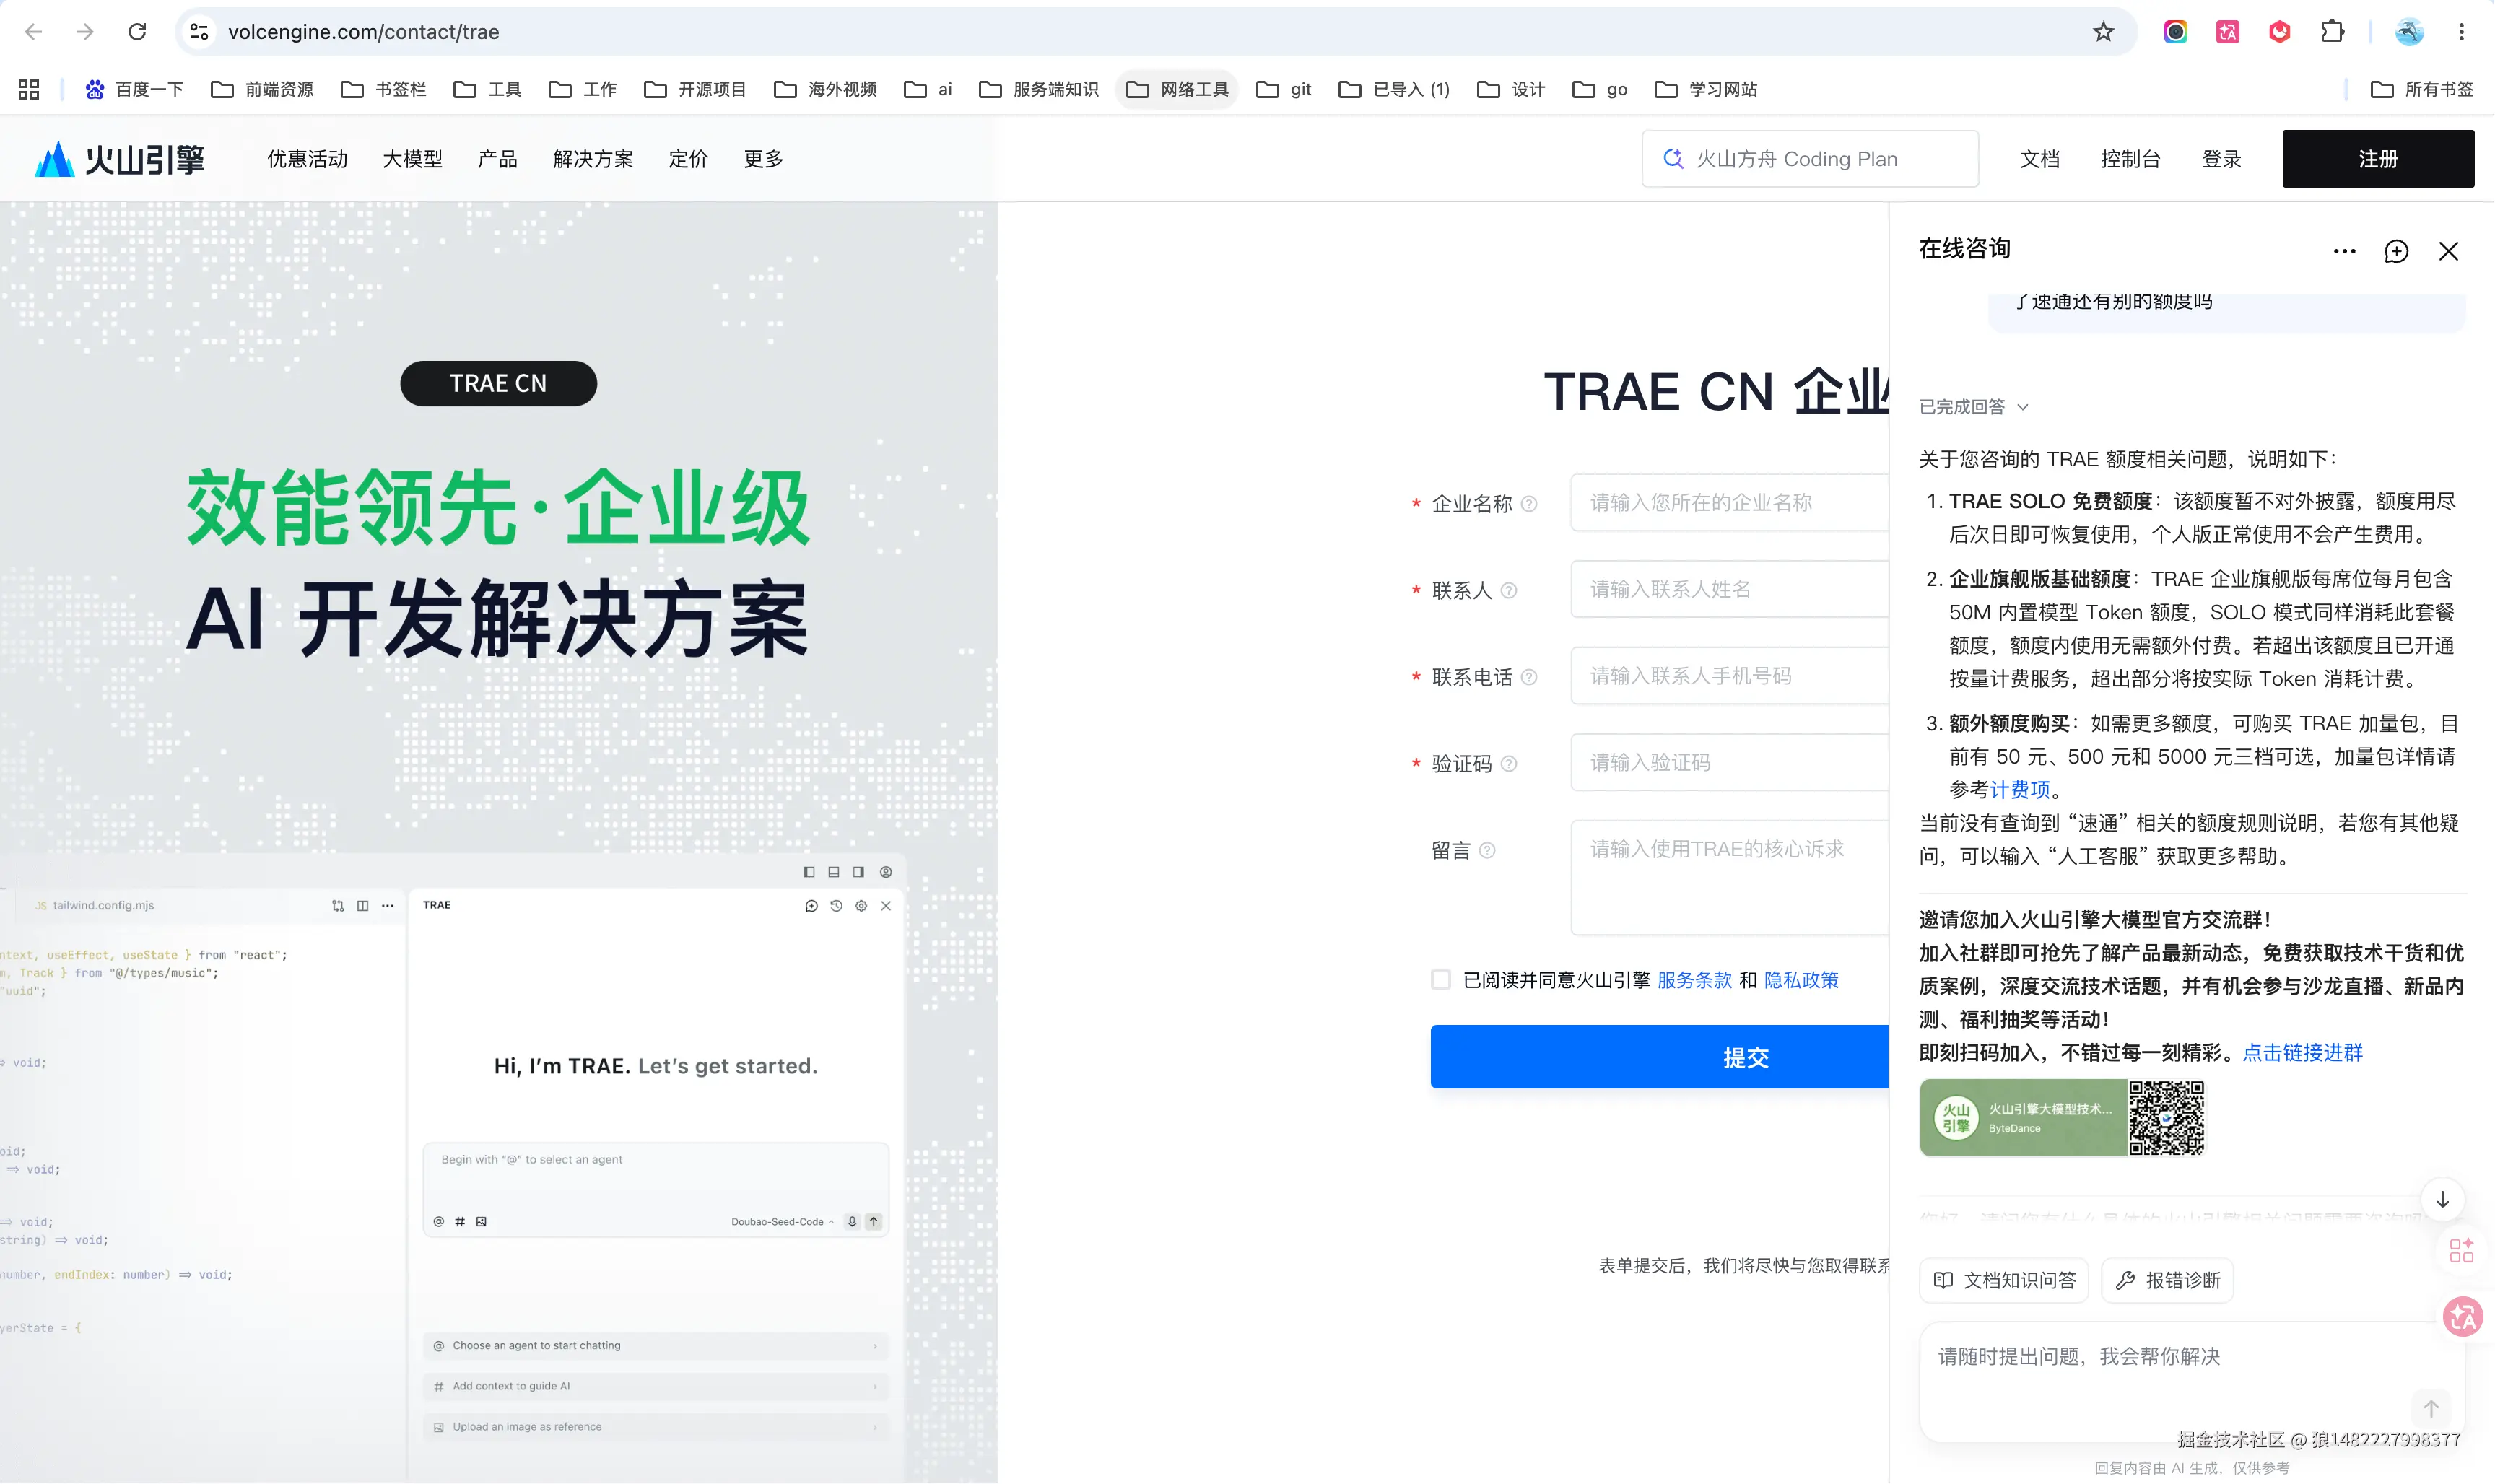Start a new chat in 在线咨询 panel
This screenshot has width=2495, height=1484.
[2396, 251]
